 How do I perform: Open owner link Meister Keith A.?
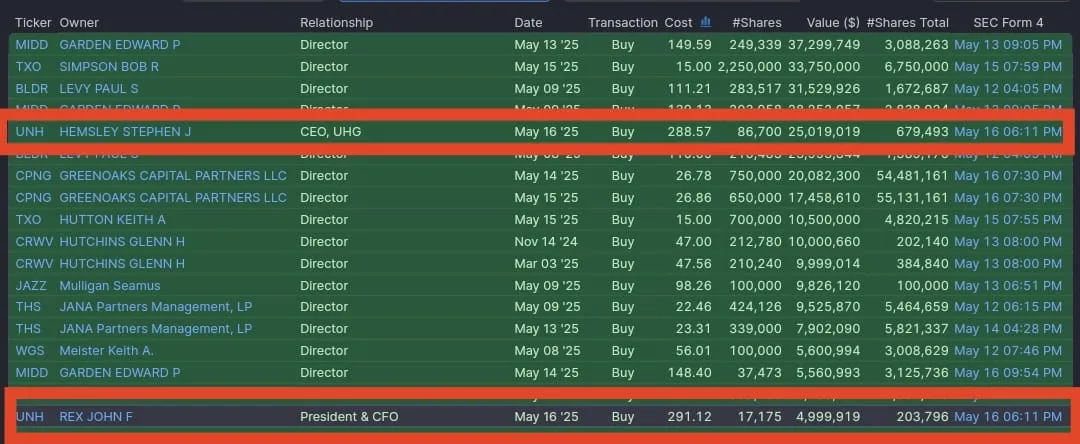click(x=107, y=350)
